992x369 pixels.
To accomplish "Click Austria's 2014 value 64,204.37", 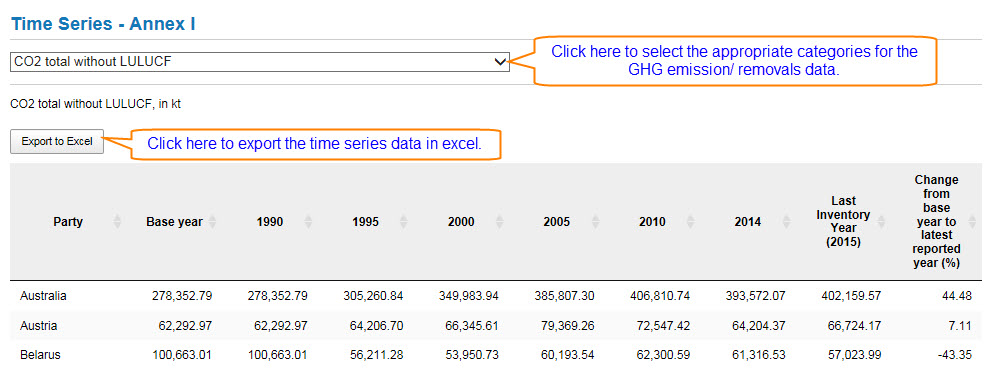I will [759, 326].
